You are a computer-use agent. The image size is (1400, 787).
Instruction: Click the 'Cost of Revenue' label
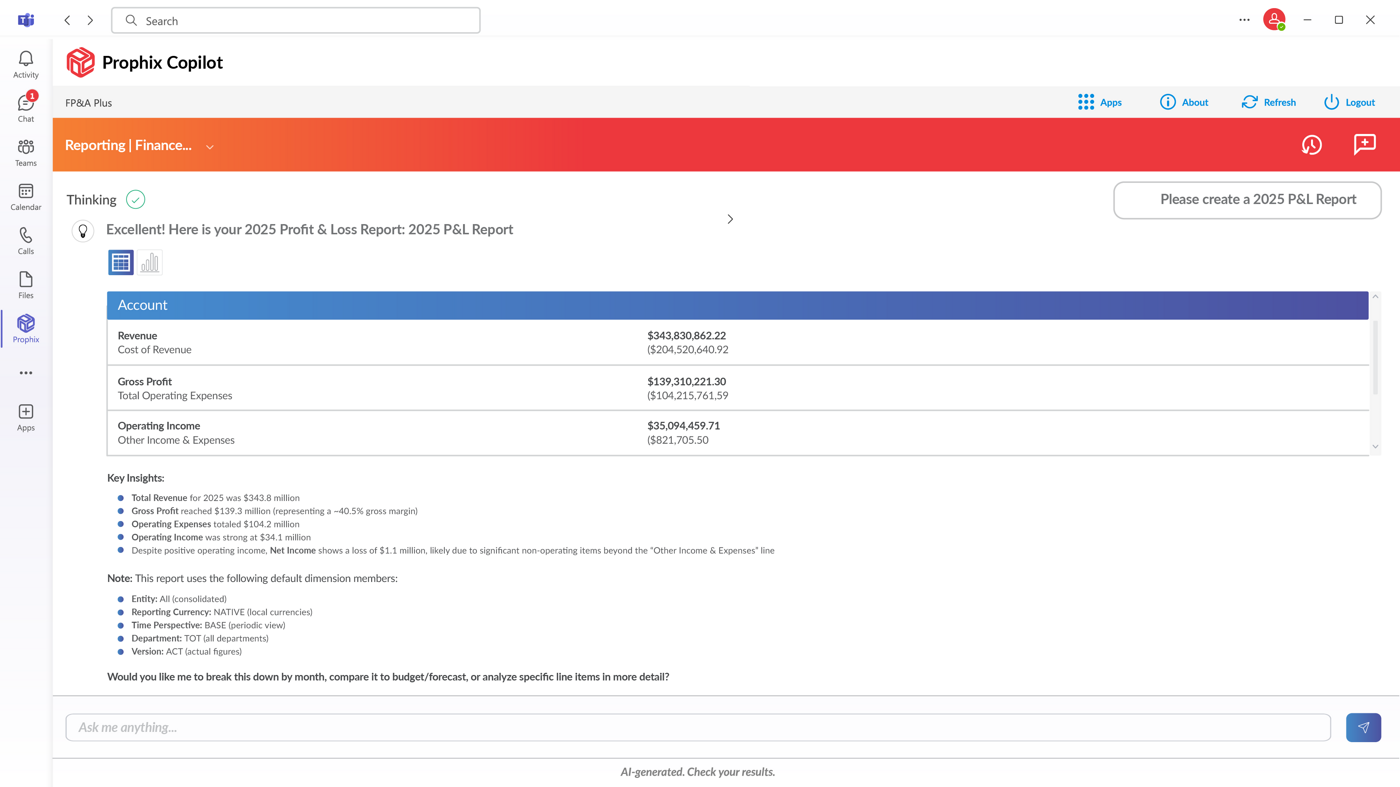coord(155,350)
